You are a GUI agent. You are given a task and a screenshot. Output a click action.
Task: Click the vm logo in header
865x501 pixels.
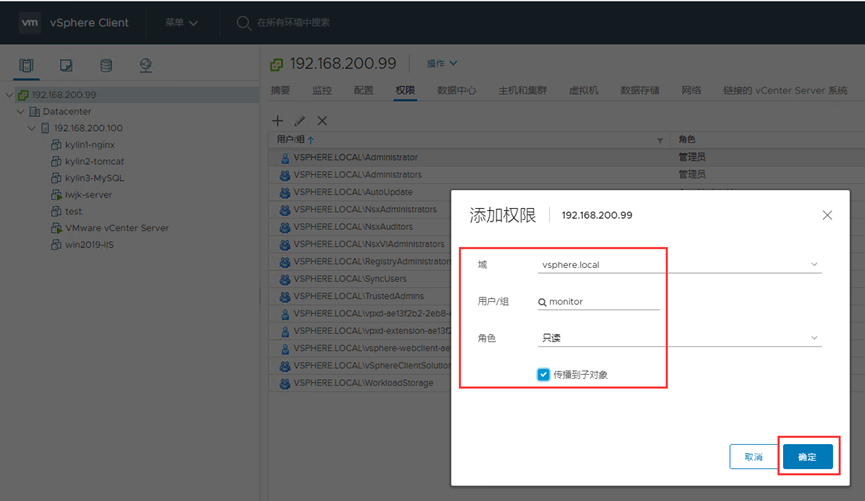click(30, 23)
